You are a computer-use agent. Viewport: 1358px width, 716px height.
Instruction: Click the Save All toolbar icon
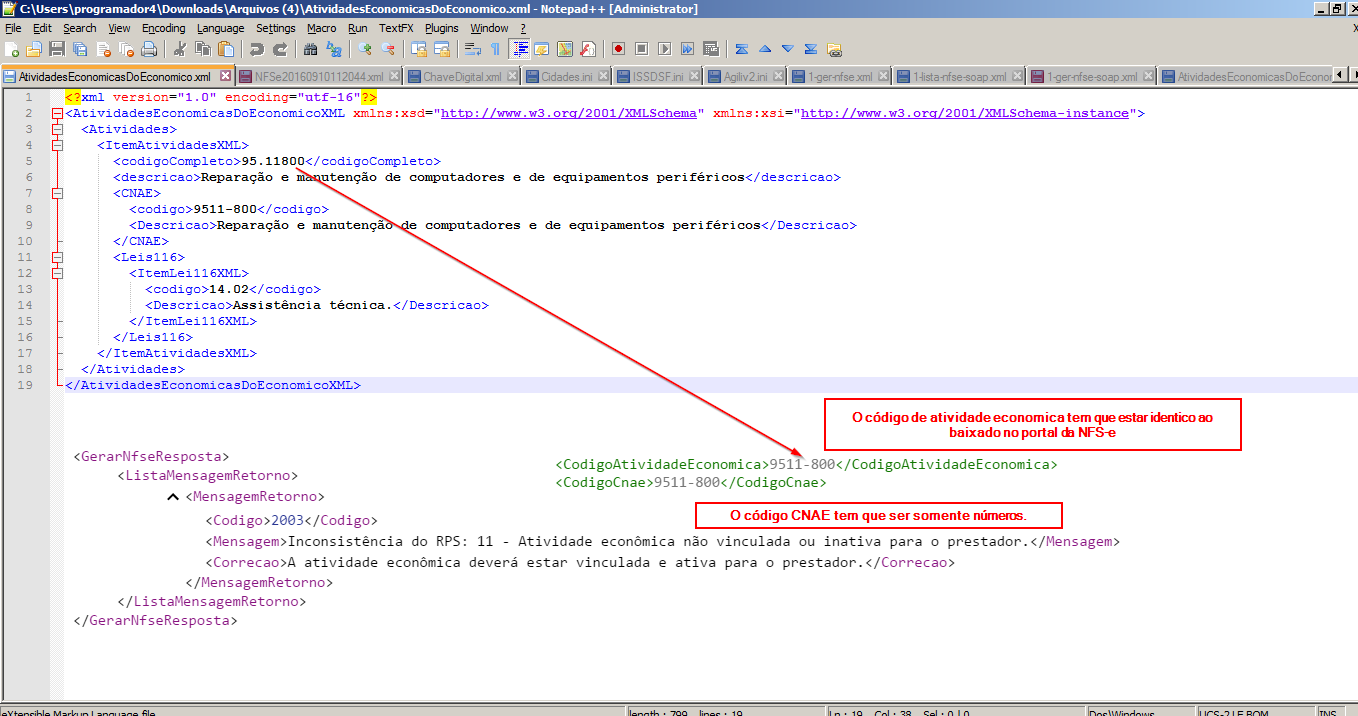pyautogui.click(x=80, y=49)
